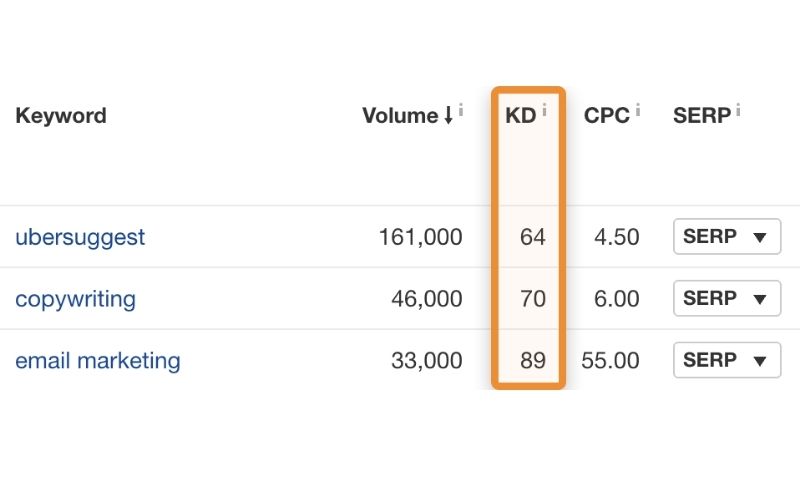This screenshot has height=500, width=800.
Task: Sort by the KD column header
Action: point(520,116)
